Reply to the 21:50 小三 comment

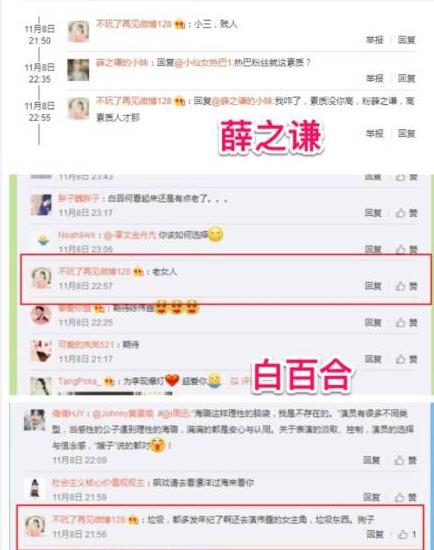[x=407, y=40]
